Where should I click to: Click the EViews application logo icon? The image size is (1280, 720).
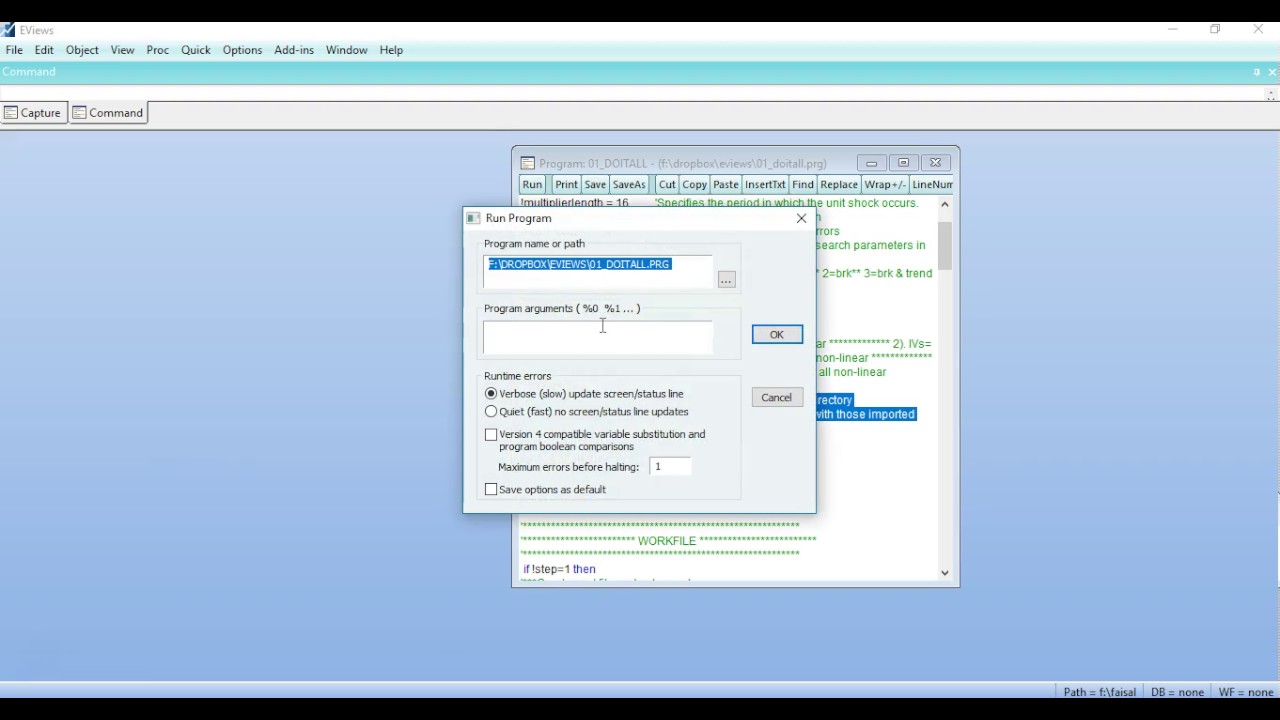(9, 30)
